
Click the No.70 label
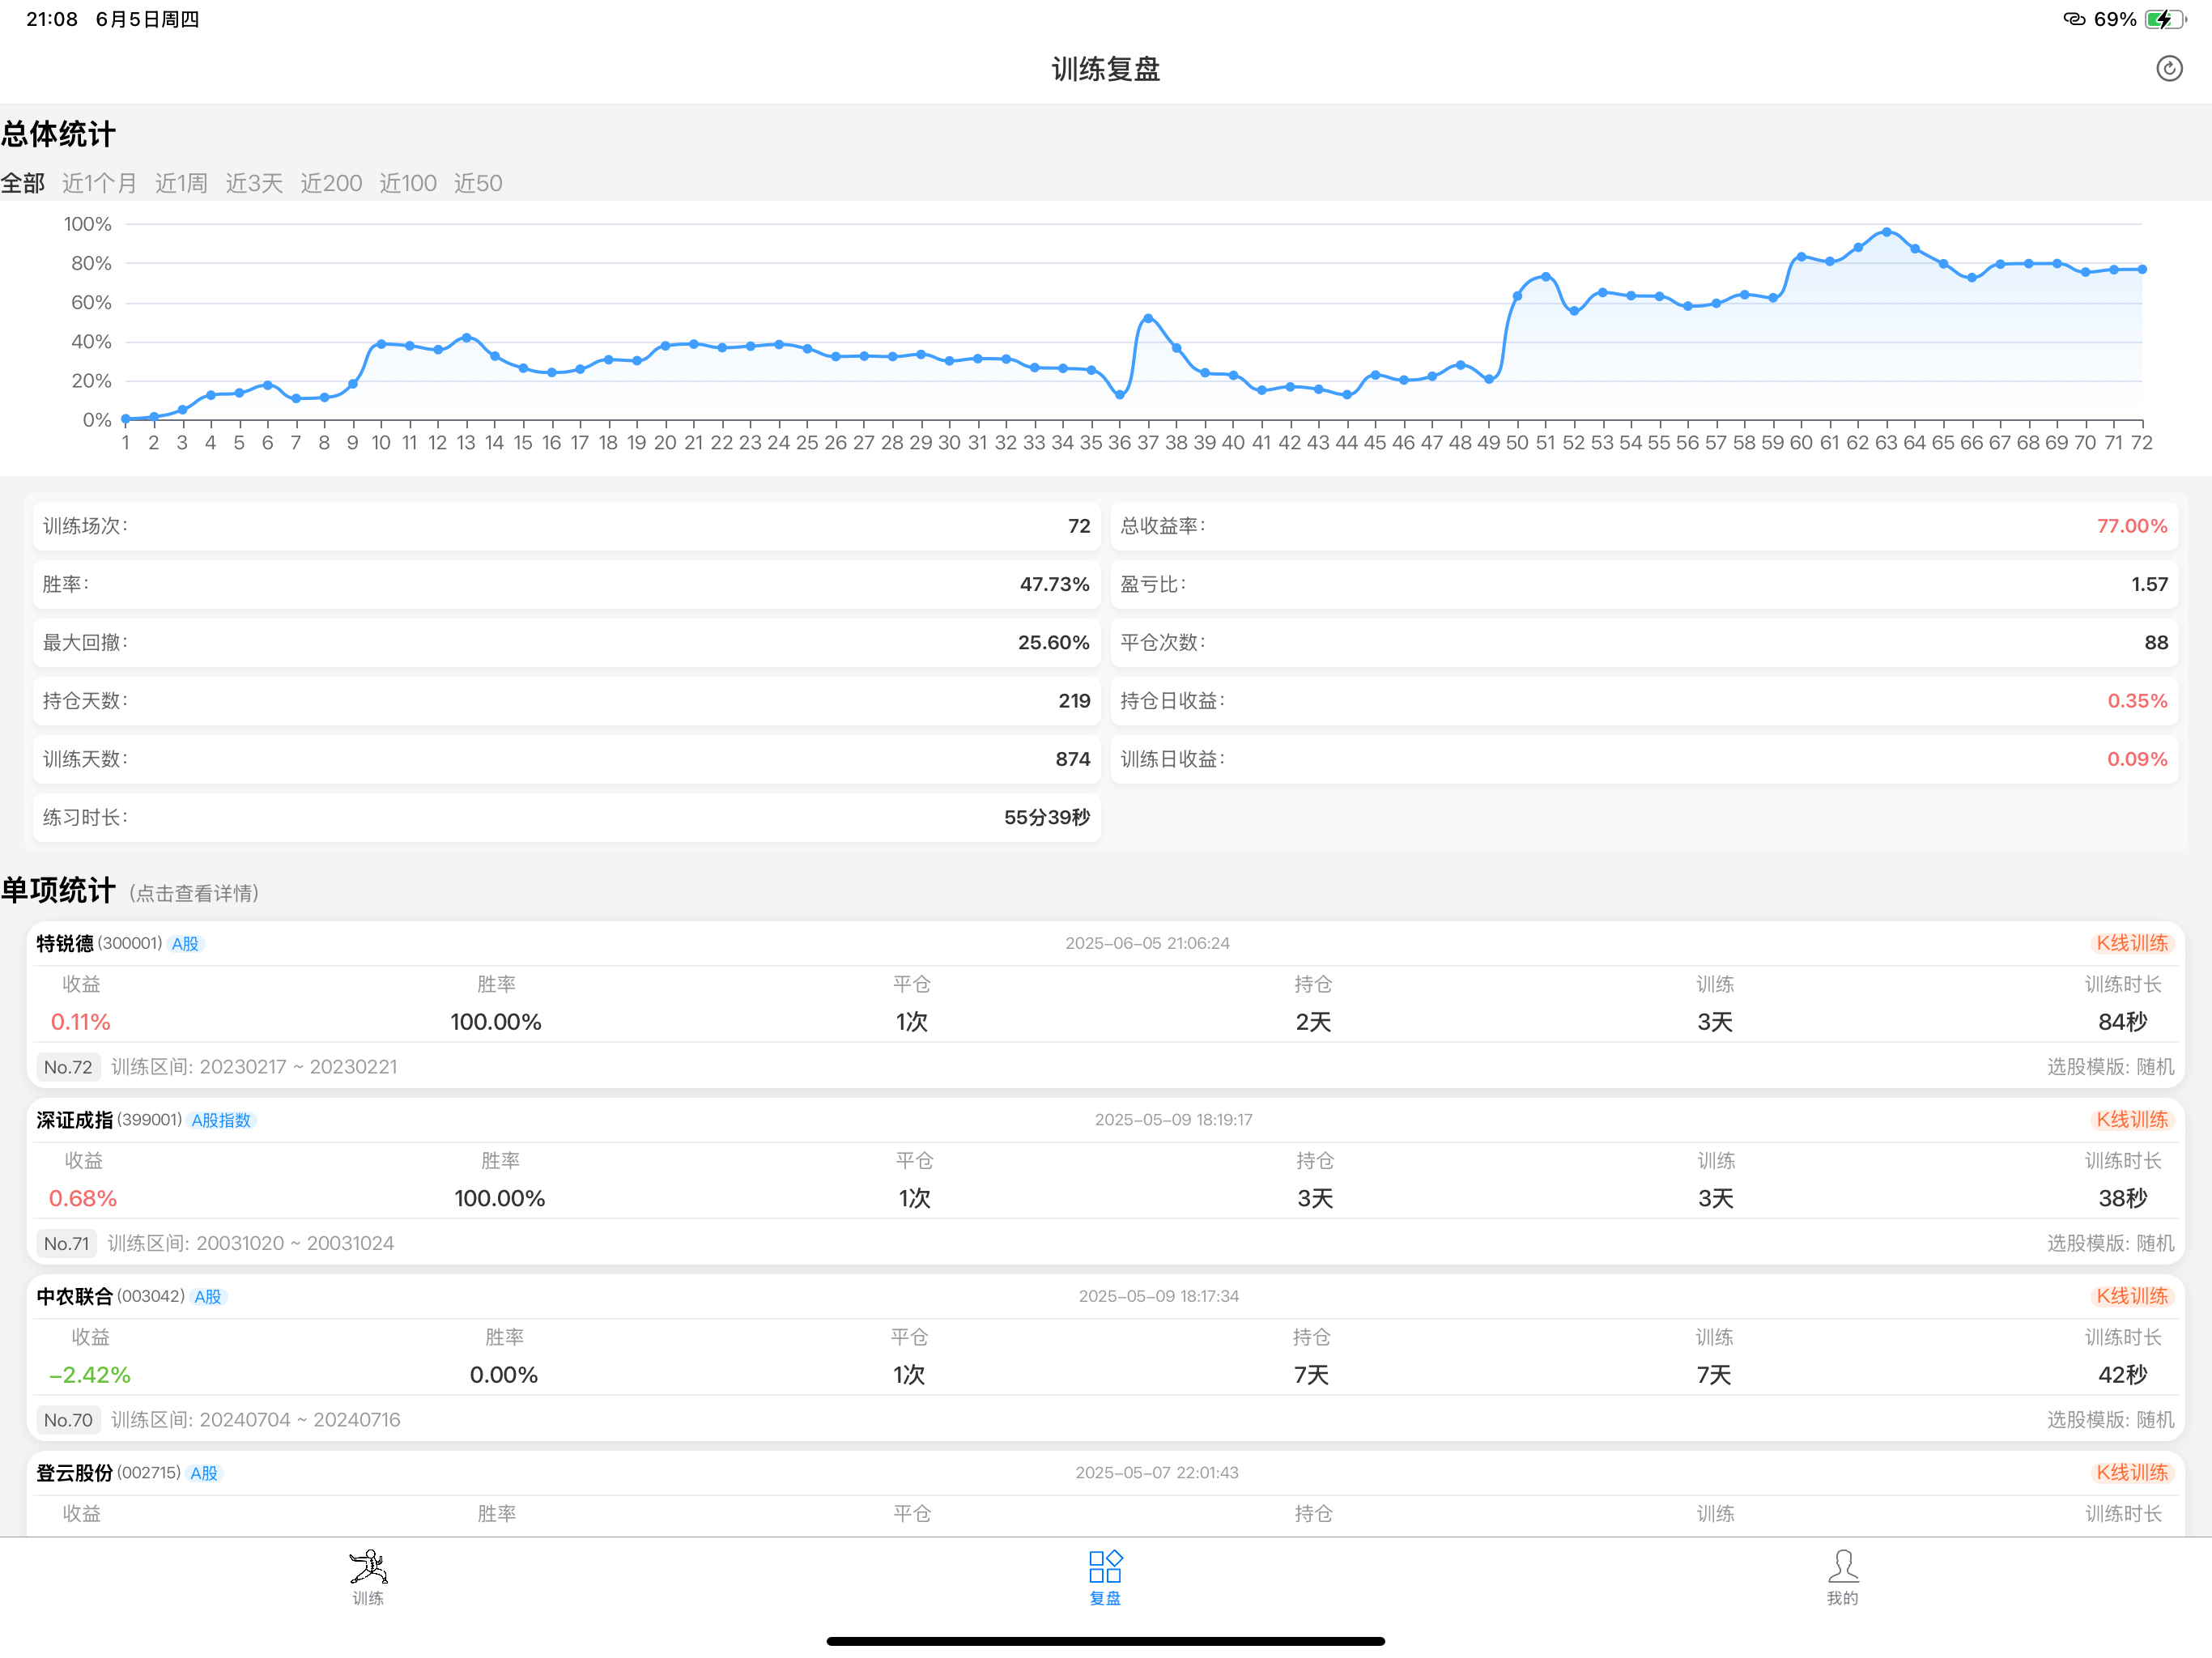click(68, 1420)
